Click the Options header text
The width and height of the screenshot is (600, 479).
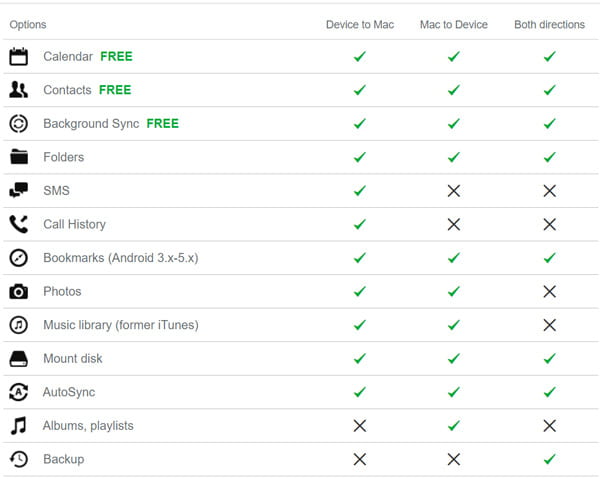pos(28,24)
